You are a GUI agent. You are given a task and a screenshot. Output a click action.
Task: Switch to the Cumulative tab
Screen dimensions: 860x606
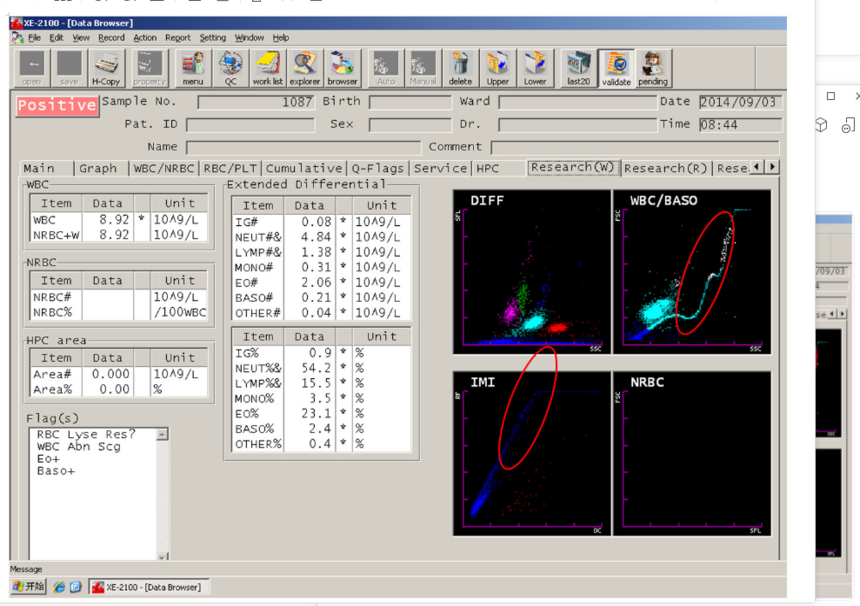click(x=304, y=168)
